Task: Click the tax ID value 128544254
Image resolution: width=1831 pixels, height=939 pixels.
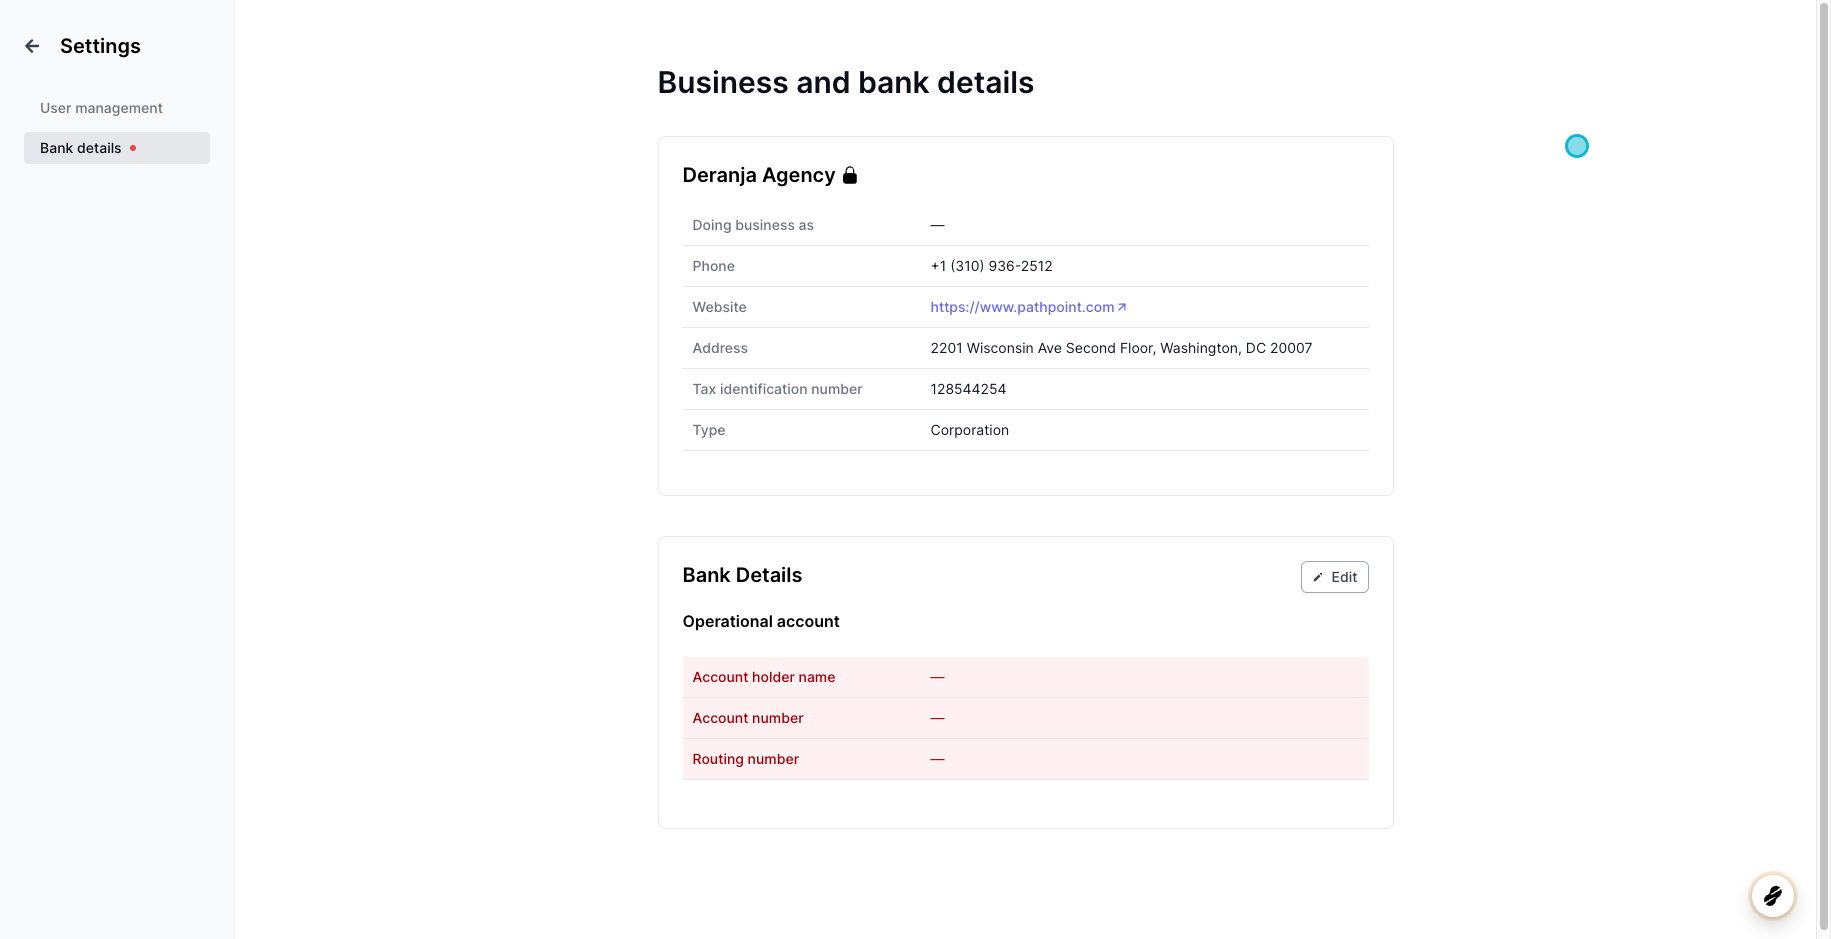Action: pyautogui.click(x=968, y=389)
